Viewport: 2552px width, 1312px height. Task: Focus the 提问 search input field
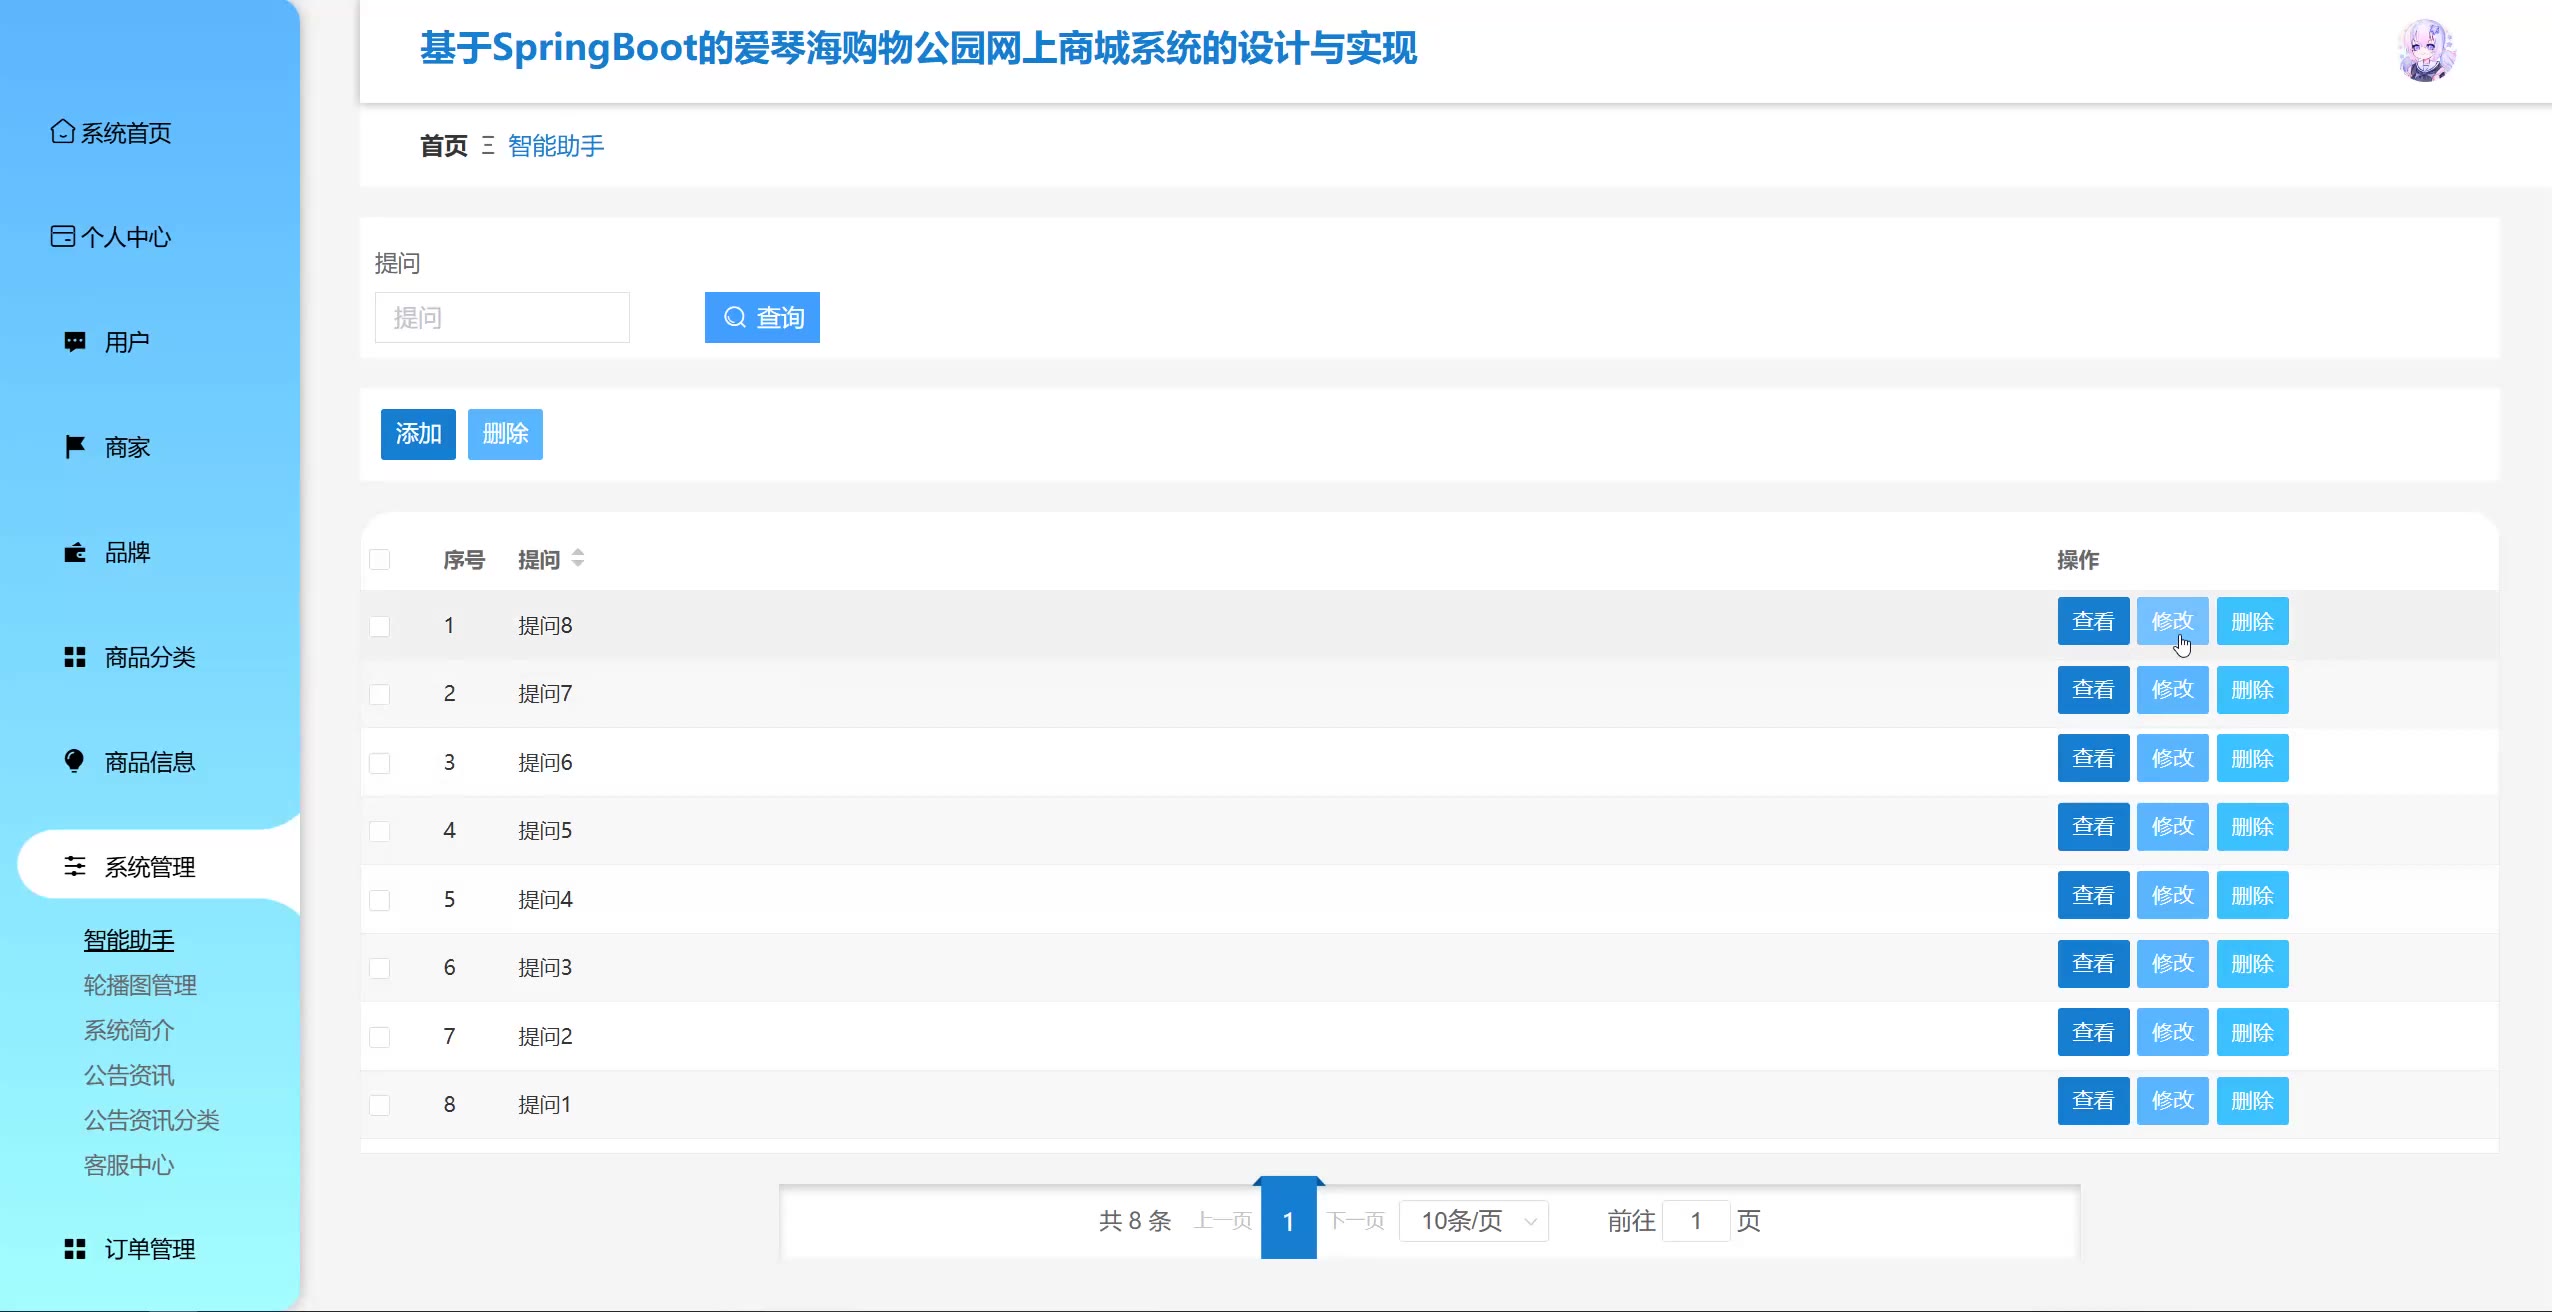pos(502,318)
